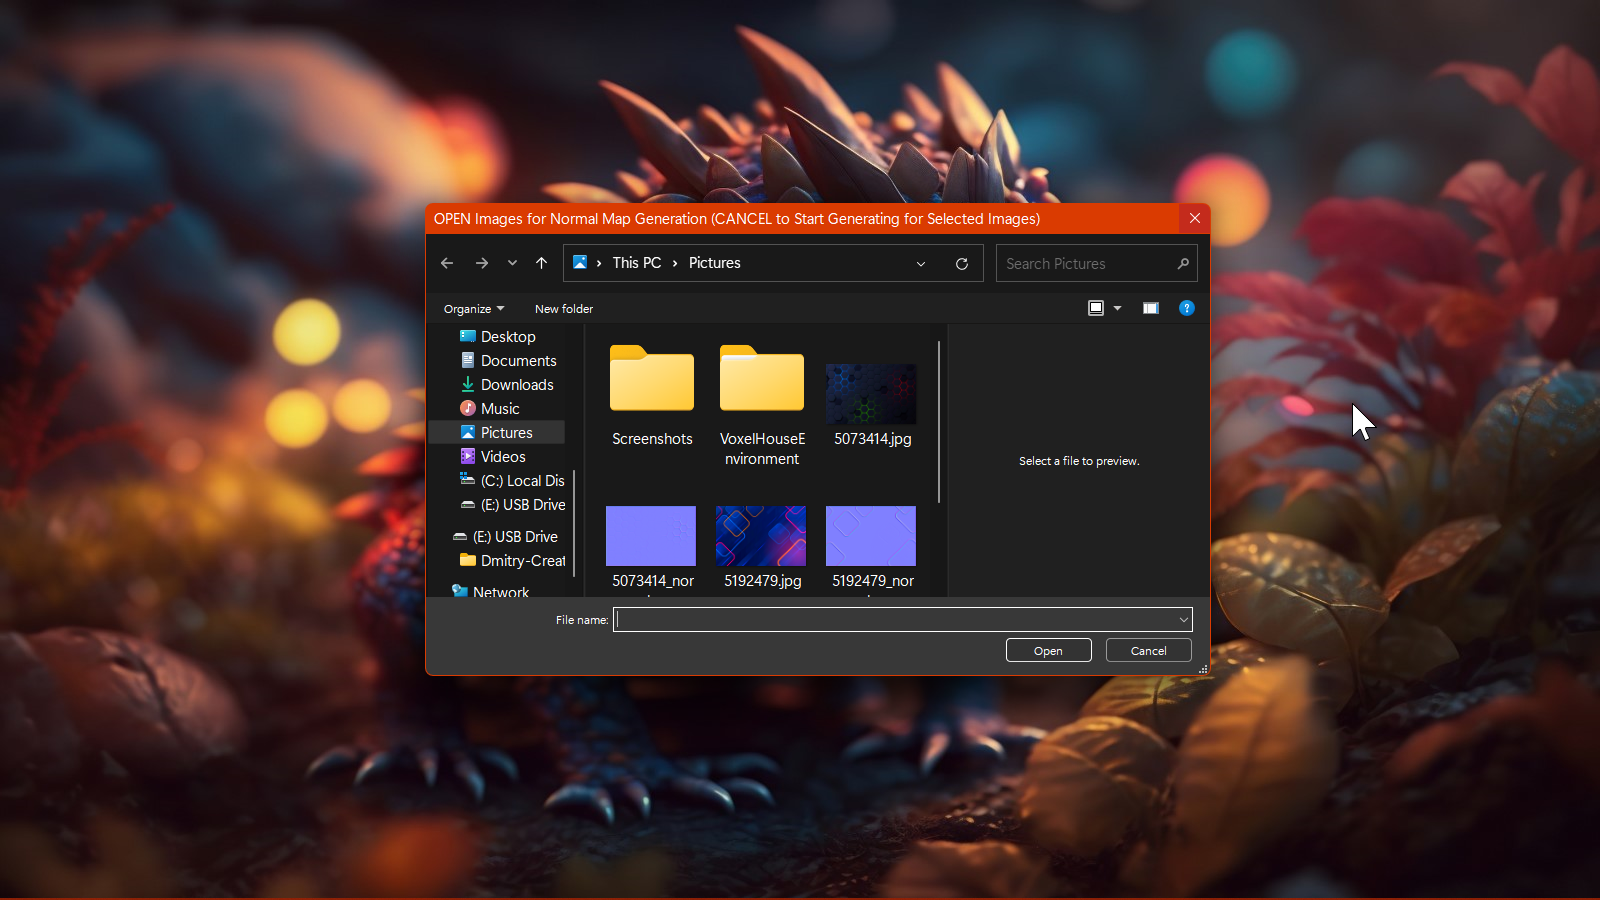Expand the address bar history dropdown
The height and width of the screenshot is (900, 1600).
(921, 264)
